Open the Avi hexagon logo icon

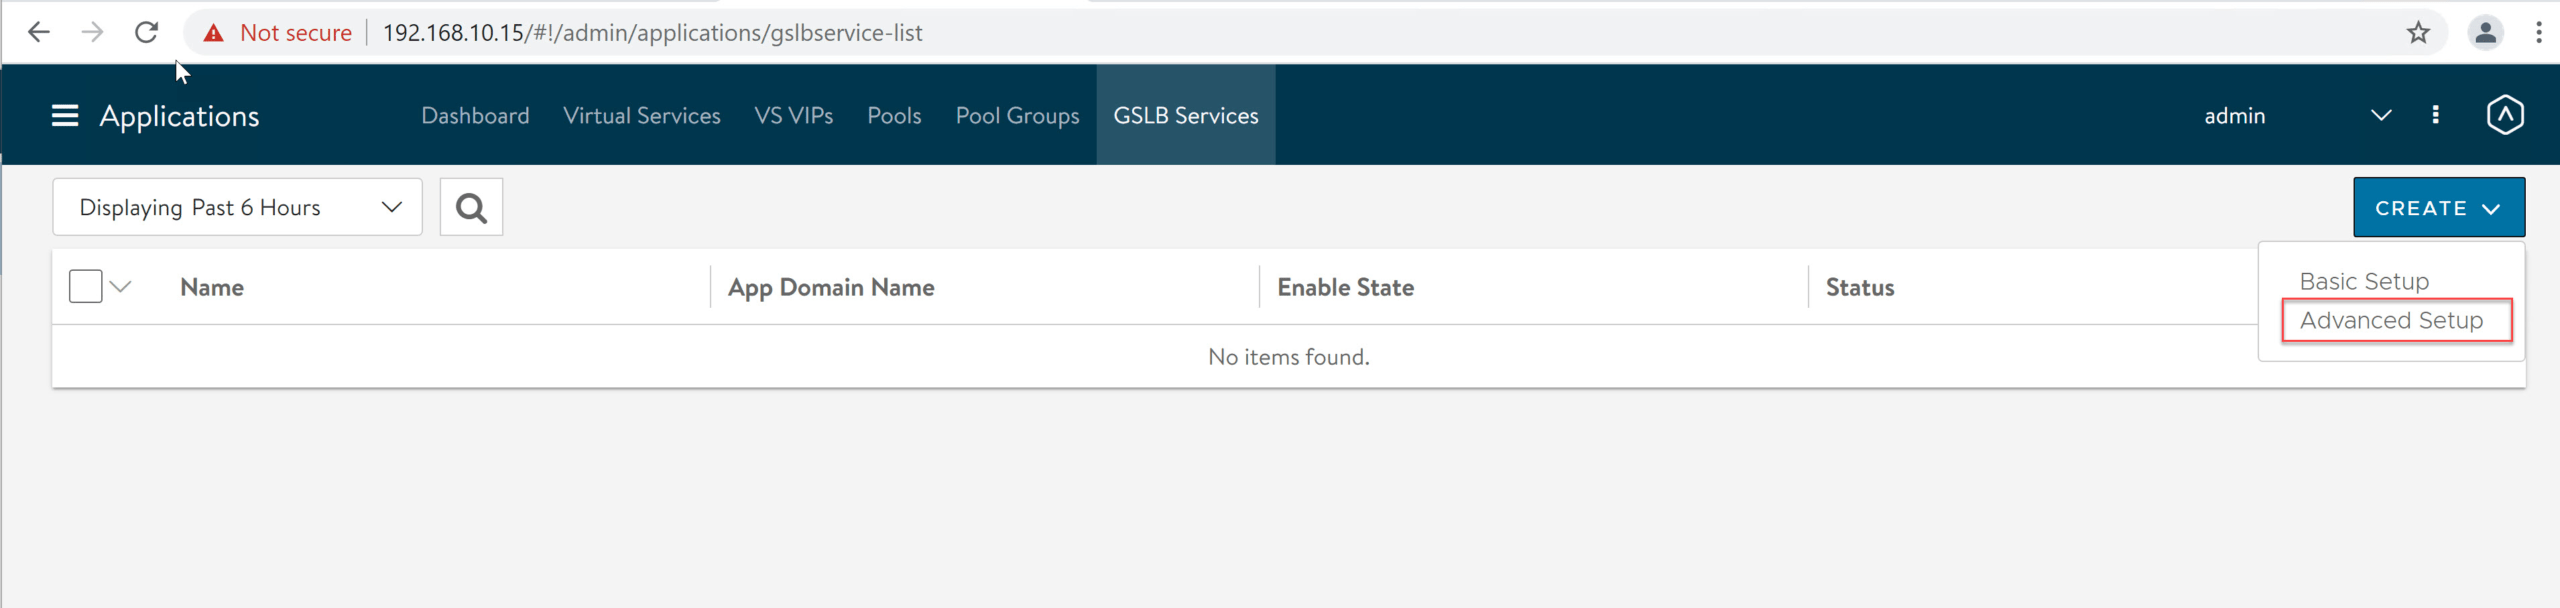2505,115
